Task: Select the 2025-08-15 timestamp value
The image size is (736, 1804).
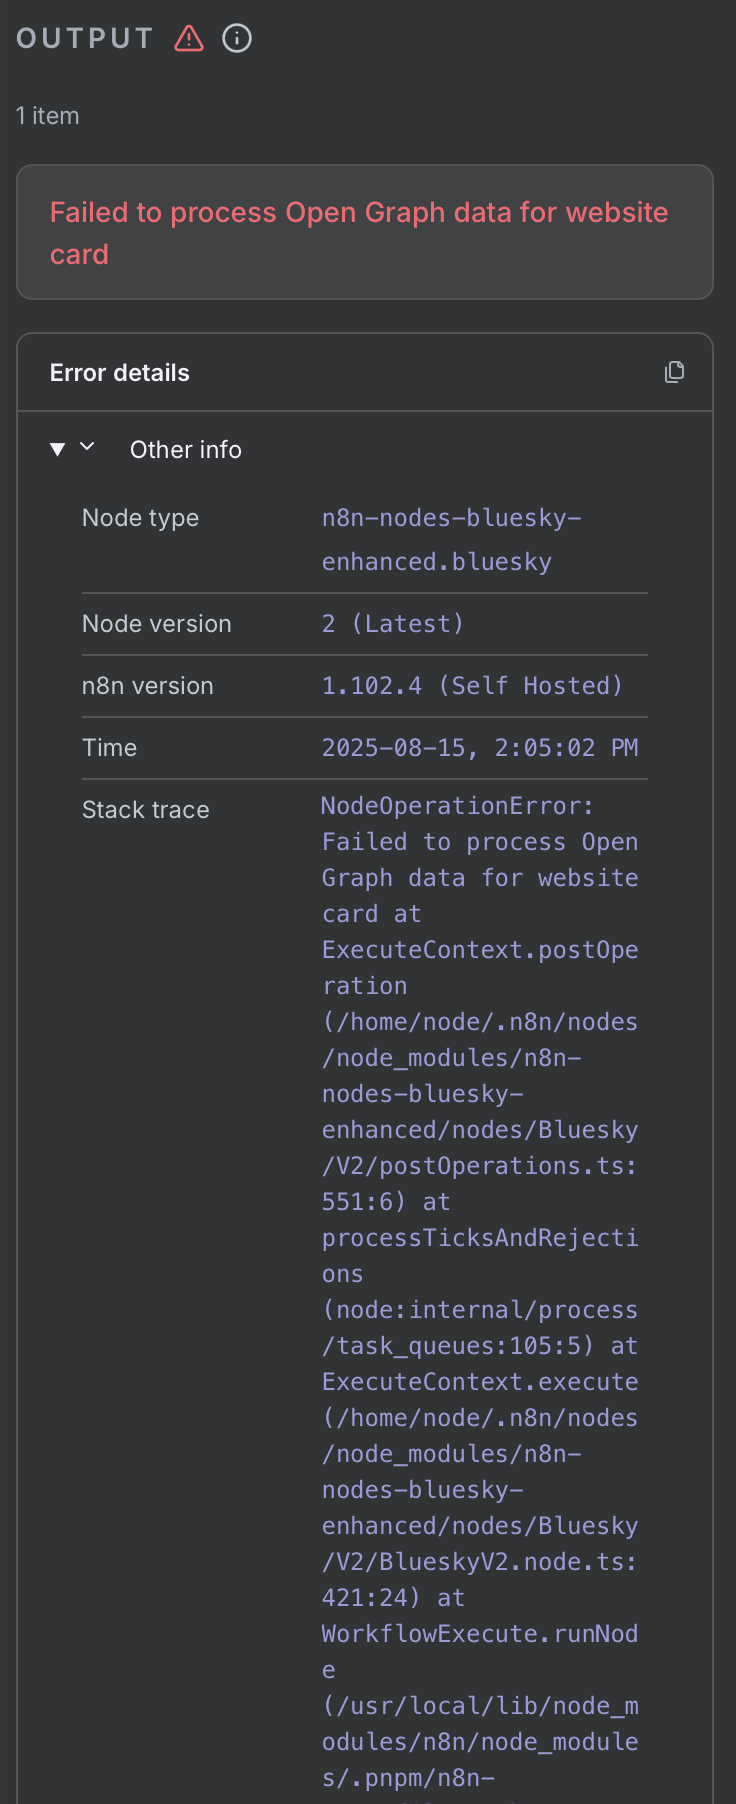Action: click(x=480, y=748)
